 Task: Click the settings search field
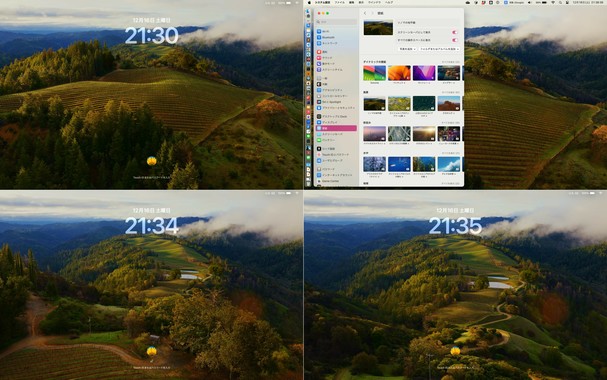336,22
